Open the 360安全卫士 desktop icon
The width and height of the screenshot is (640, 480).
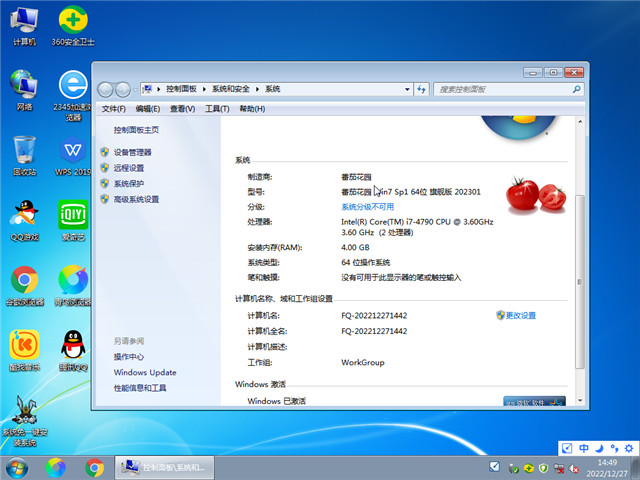(x=73, y=26)
